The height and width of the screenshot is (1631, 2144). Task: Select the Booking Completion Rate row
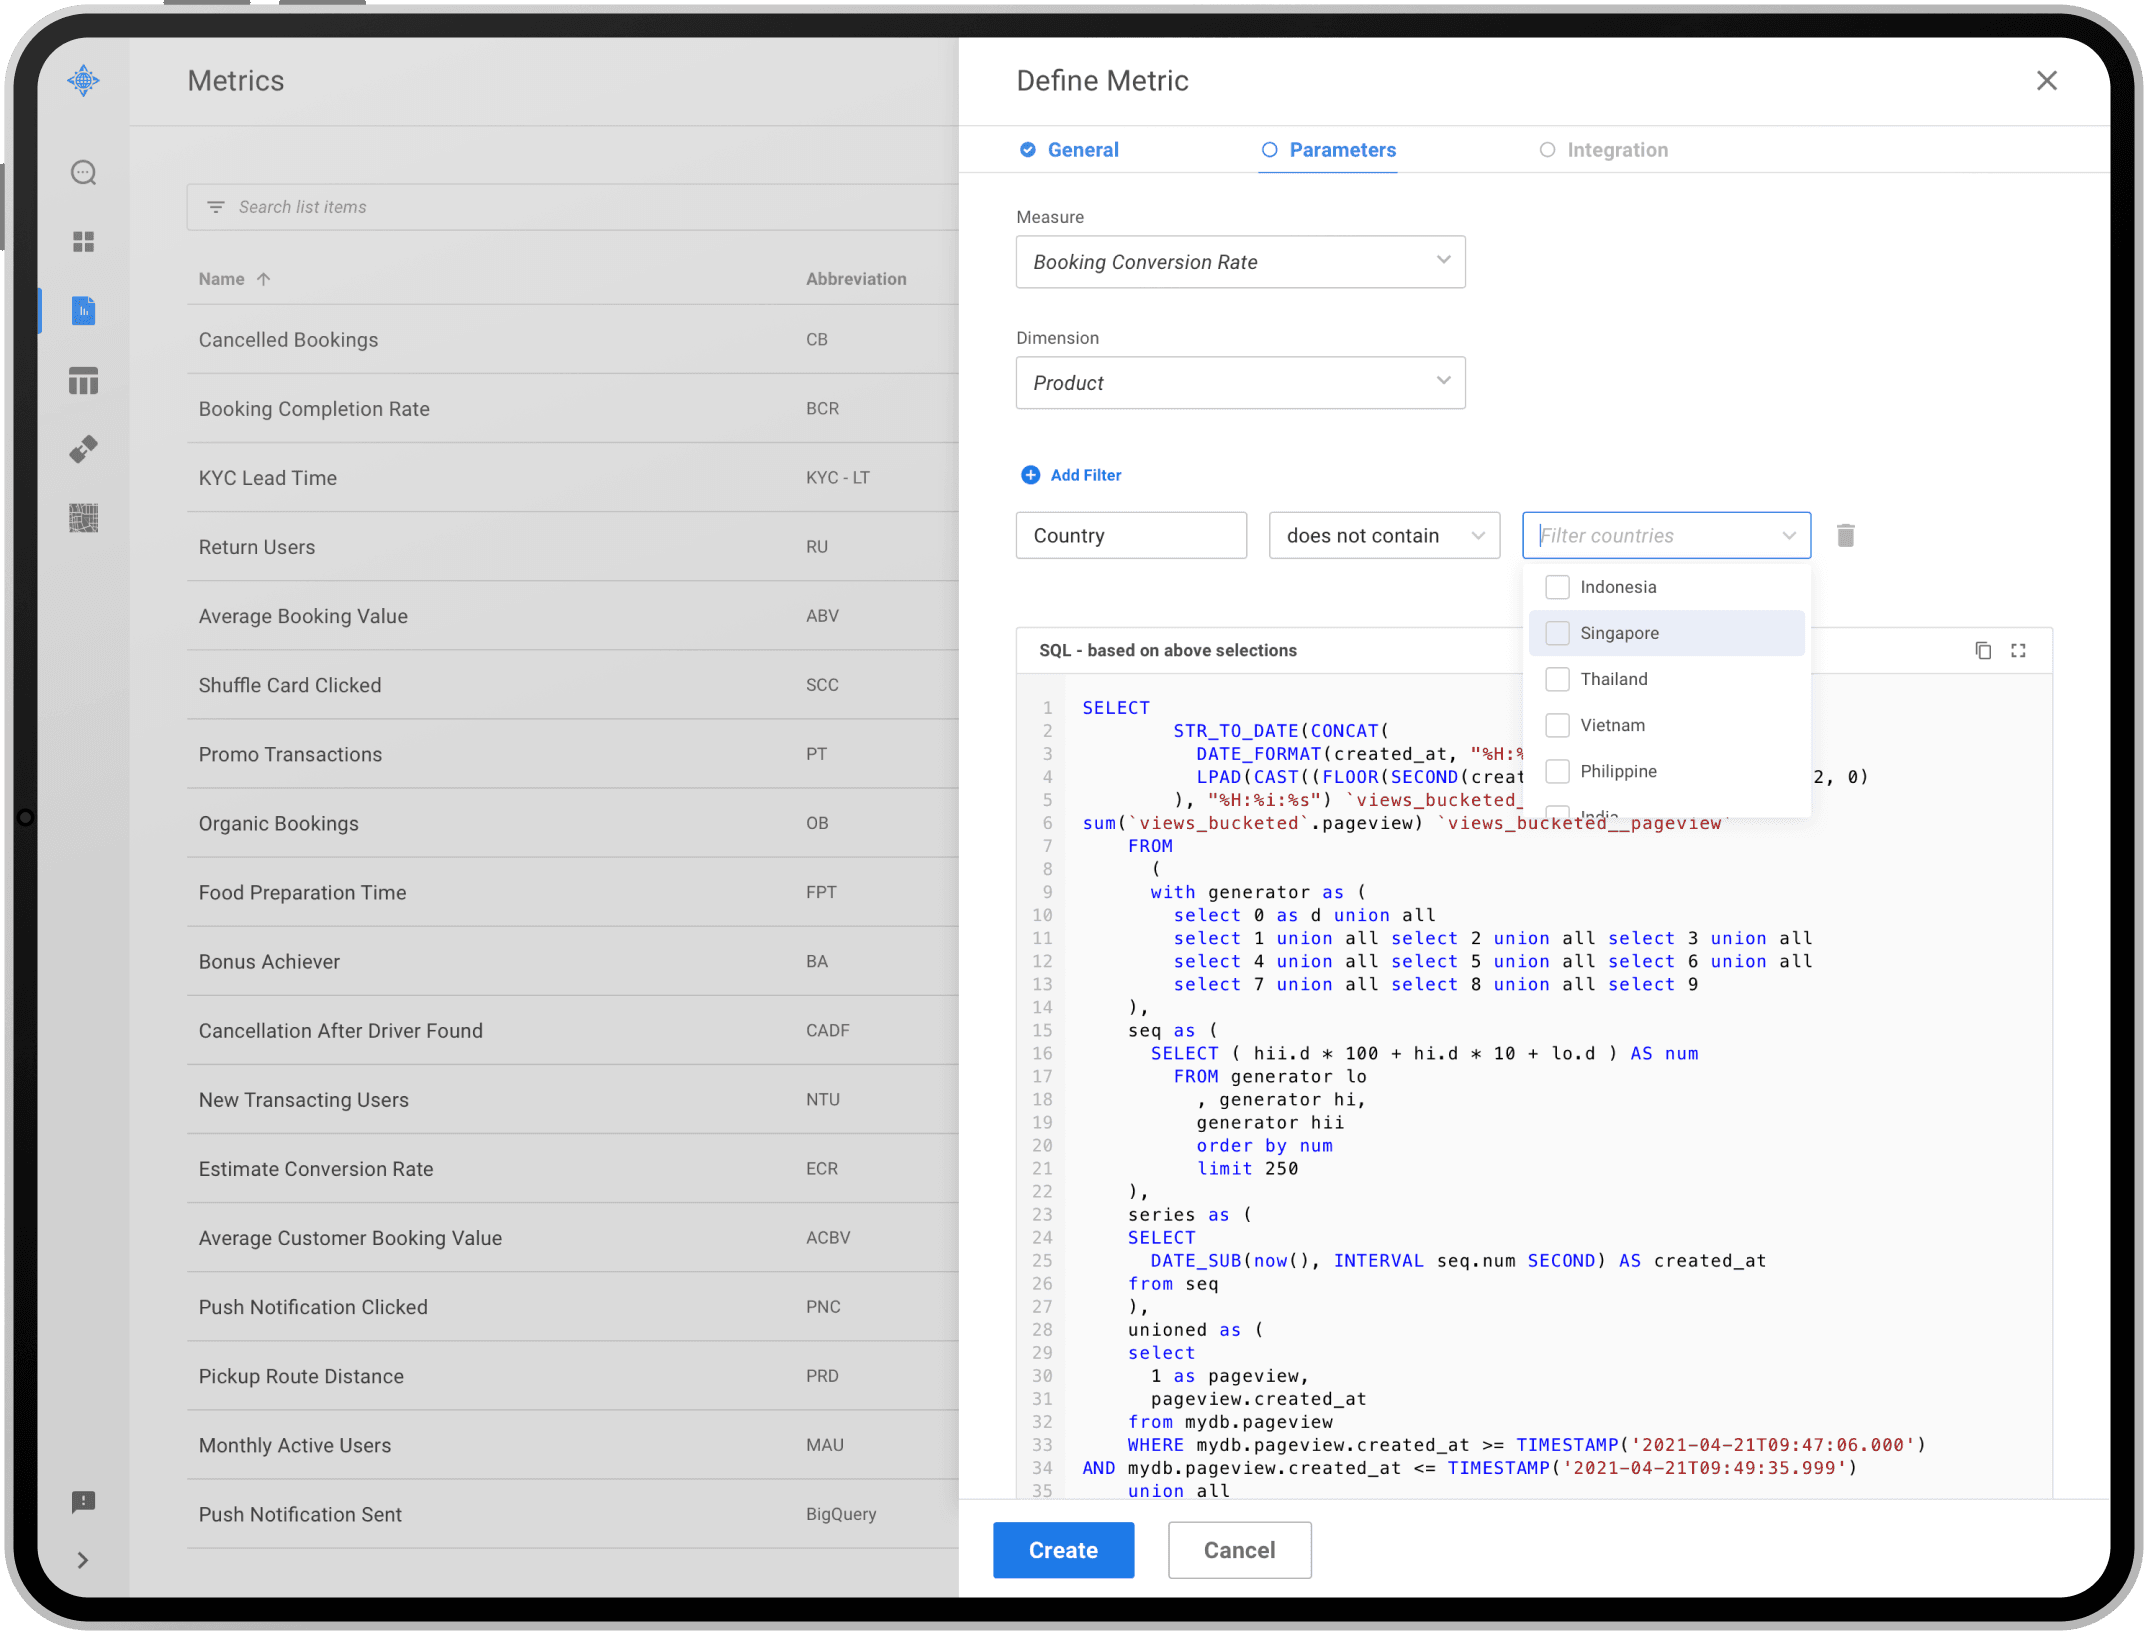[572, 409]
